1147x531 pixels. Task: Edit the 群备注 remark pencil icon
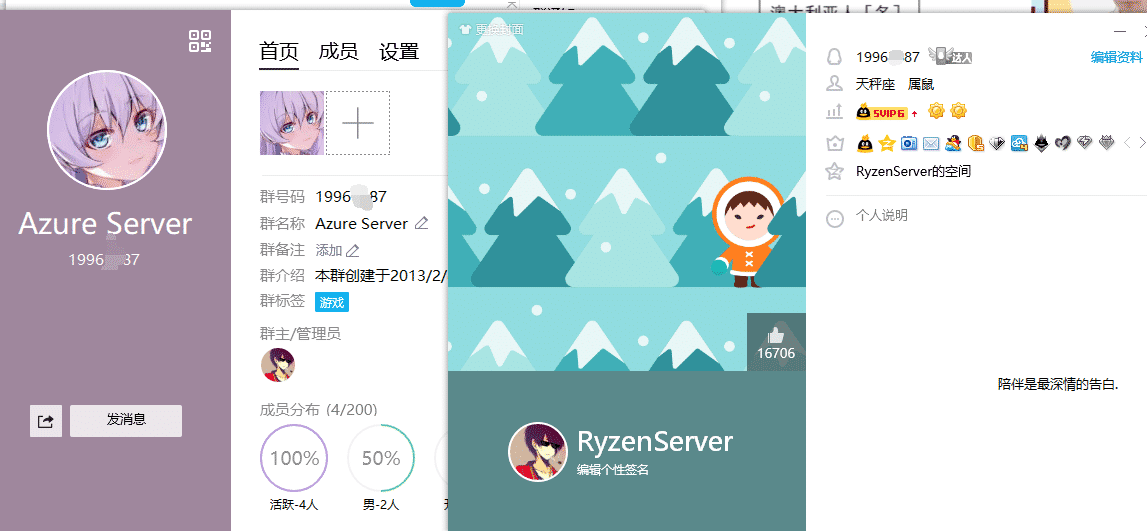353,251
